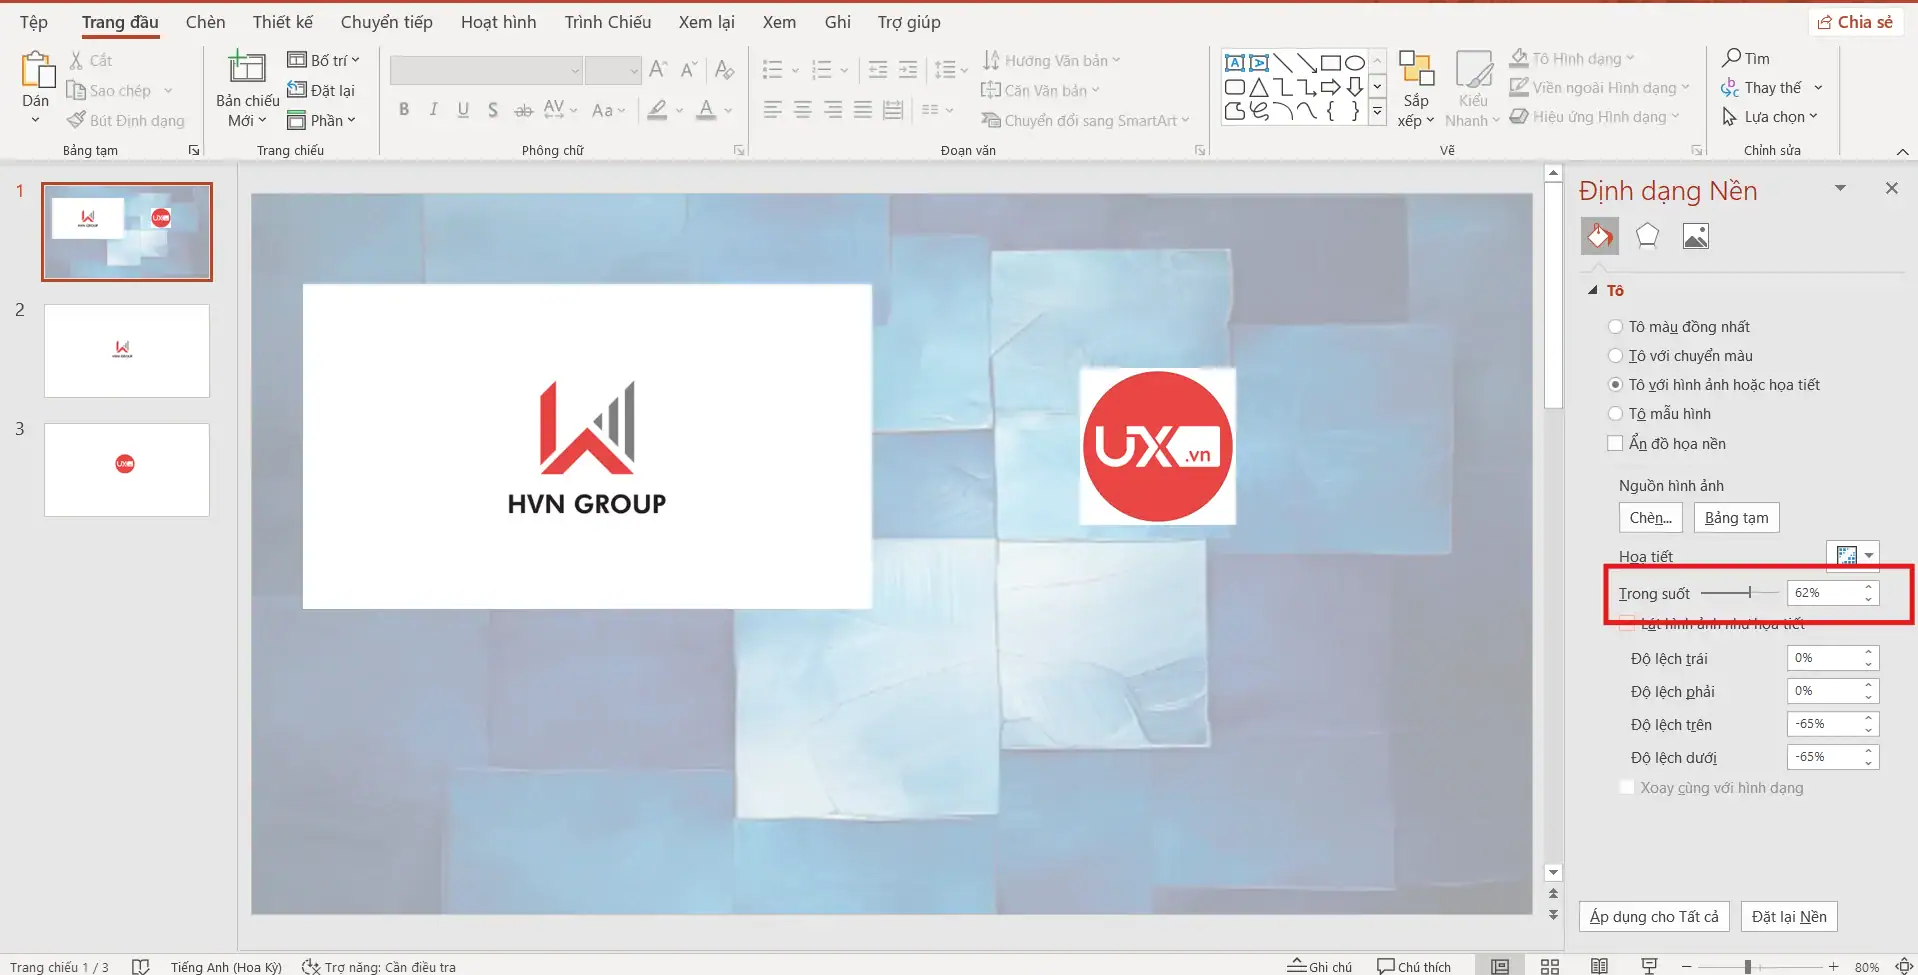Select 'Tô màu đồng nhất' fill option
Image resolution: width=1918 pixels, height=975 pixels.
click(x=1616, y=326)
